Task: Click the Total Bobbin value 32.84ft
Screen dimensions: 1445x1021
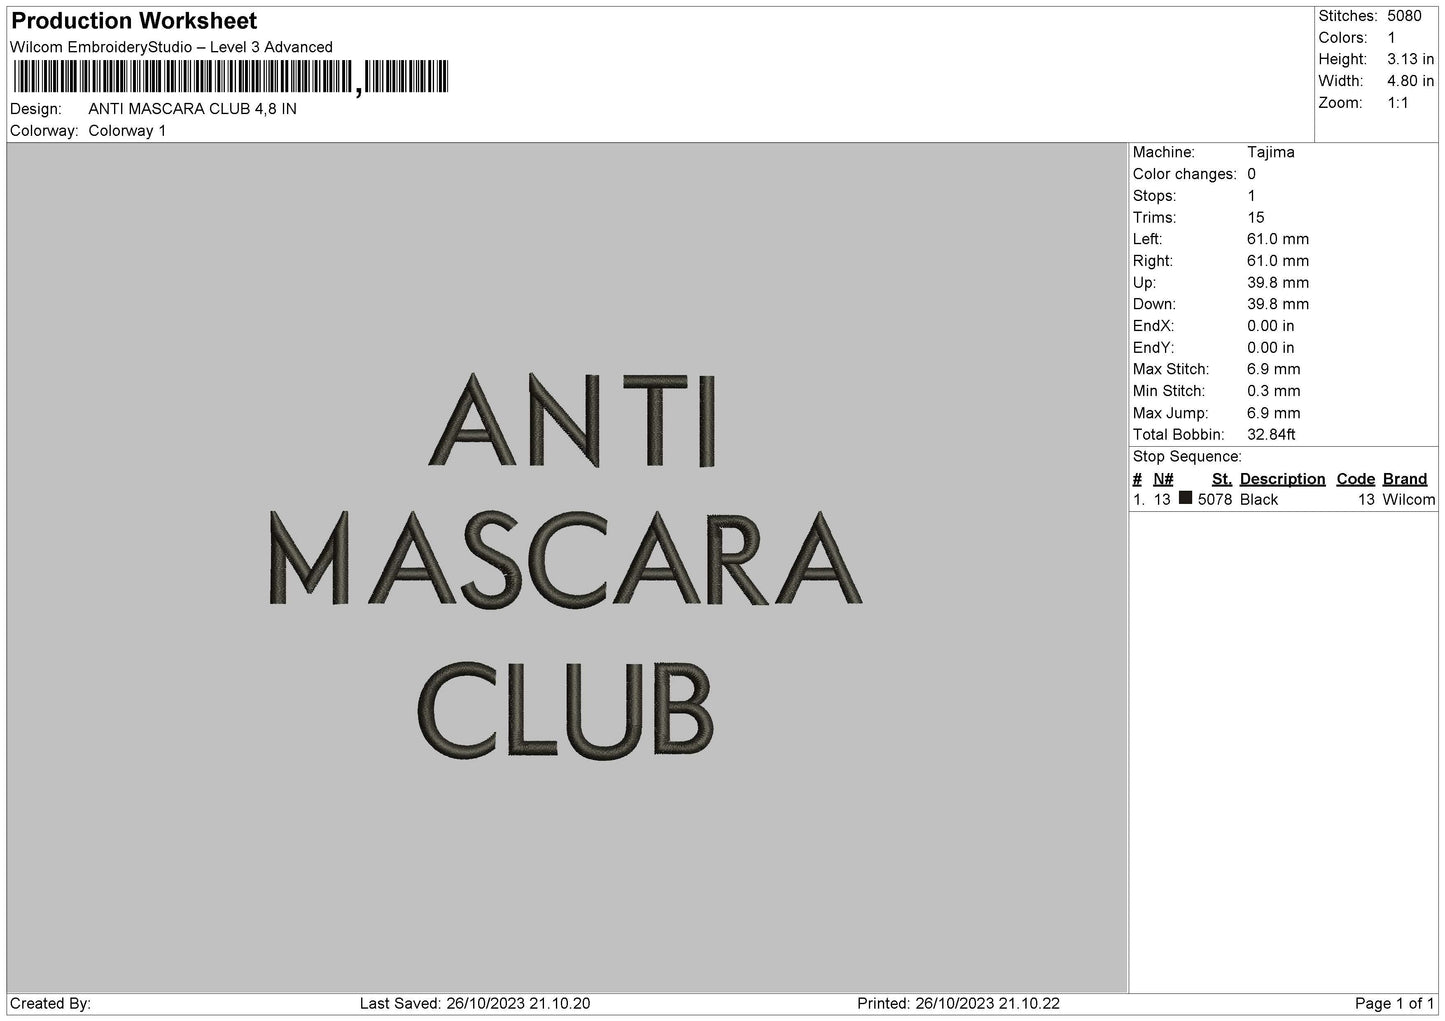Action: tap(1271, 435)
